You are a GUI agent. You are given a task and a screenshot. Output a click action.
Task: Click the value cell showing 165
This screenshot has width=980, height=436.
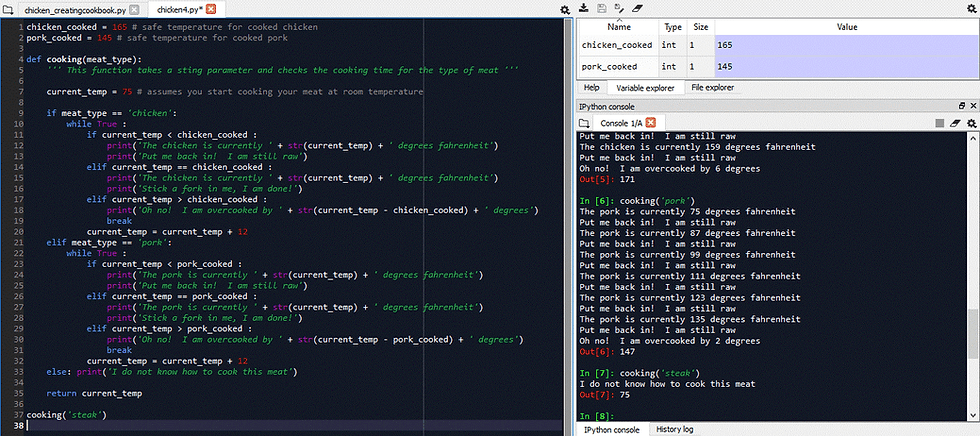pos(847,45)
